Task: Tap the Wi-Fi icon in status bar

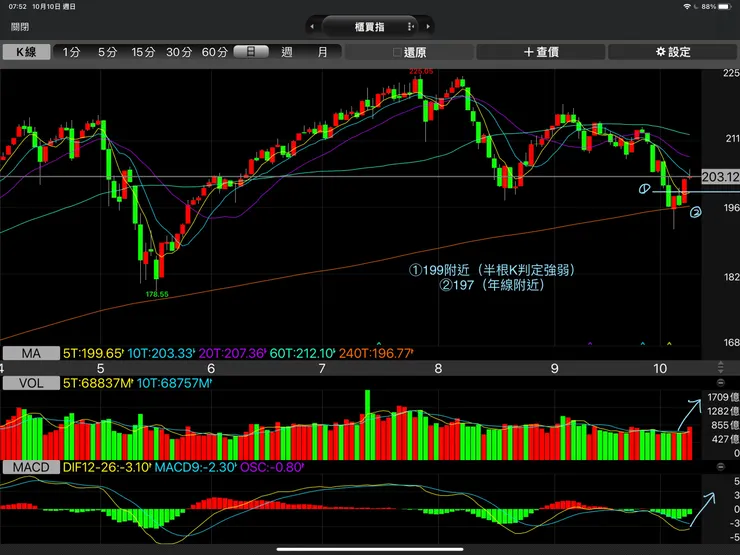Action: [x=687, y=7]
